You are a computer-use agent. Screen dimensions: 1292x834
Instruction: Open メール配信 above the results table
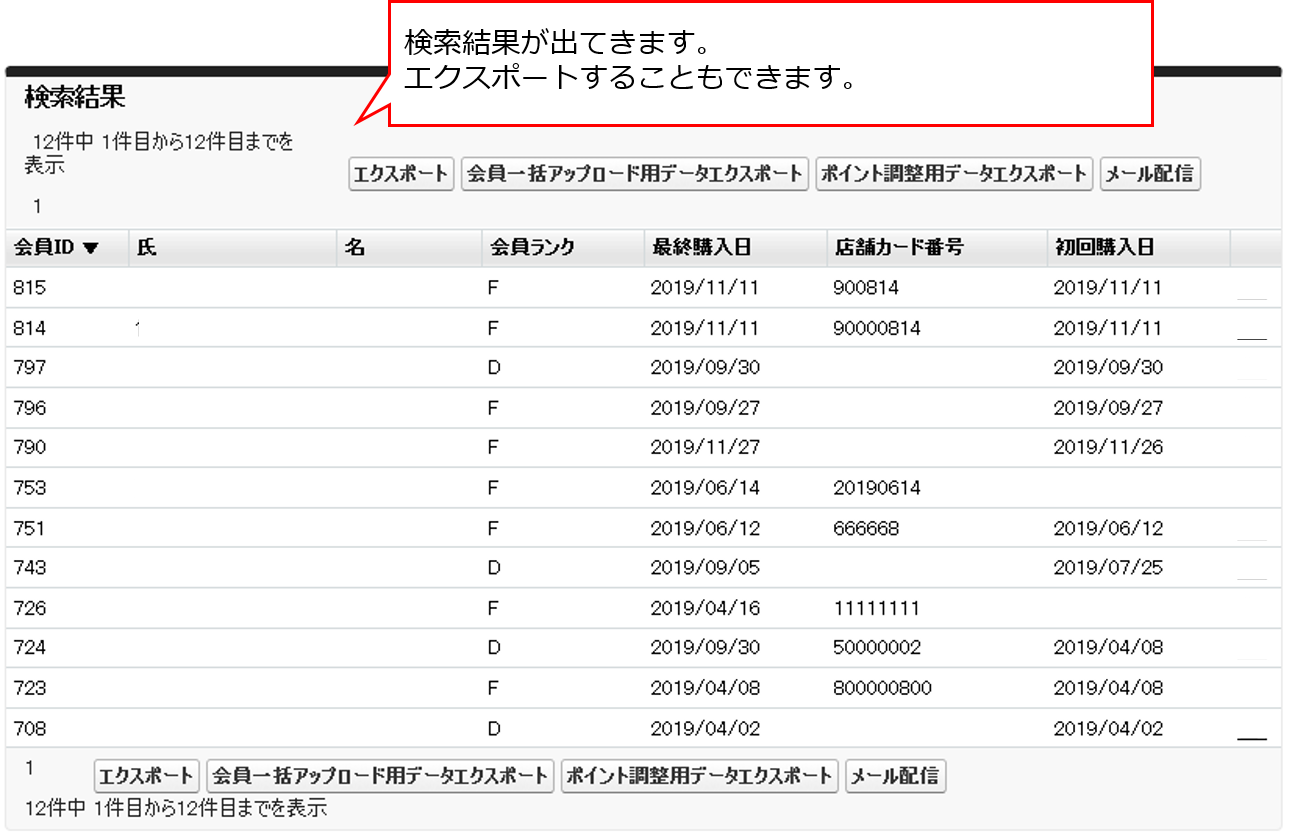click(1149, 174)
